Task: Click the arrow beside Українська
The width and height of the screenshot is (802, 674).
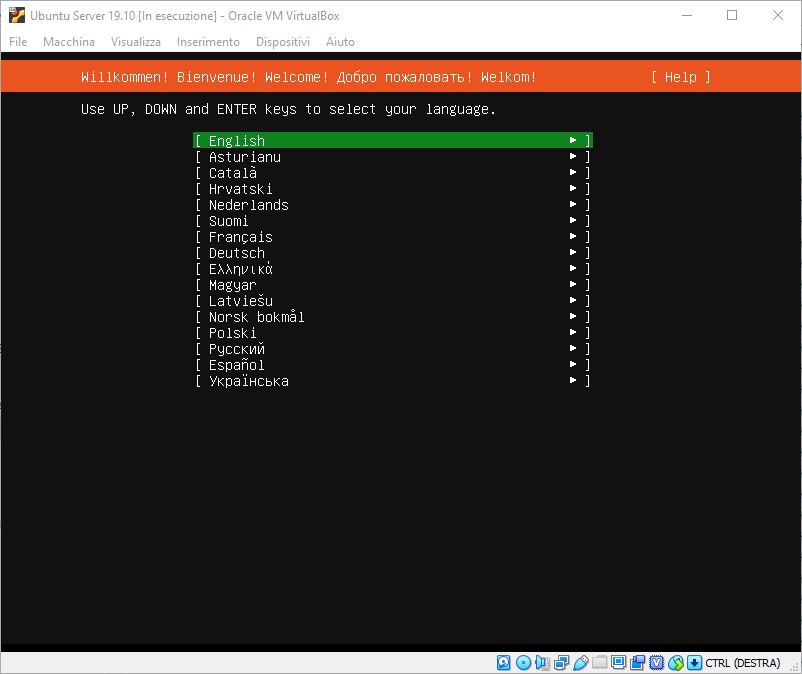Action: coord(573,380)
